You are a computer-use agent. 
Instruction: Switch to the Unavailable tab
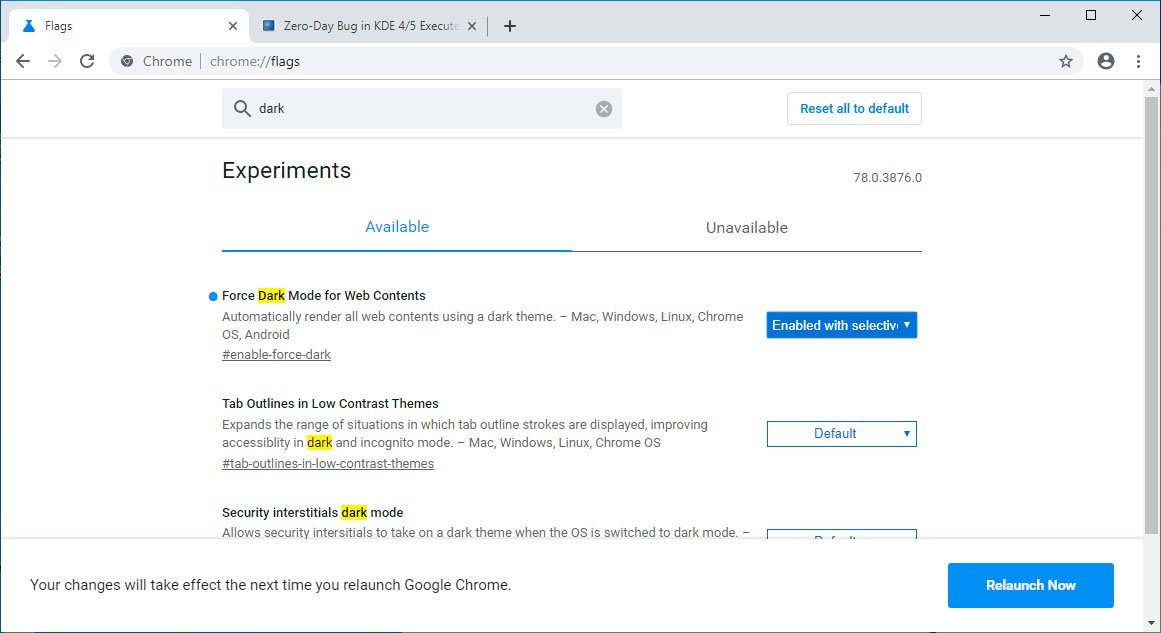[747, 228]
